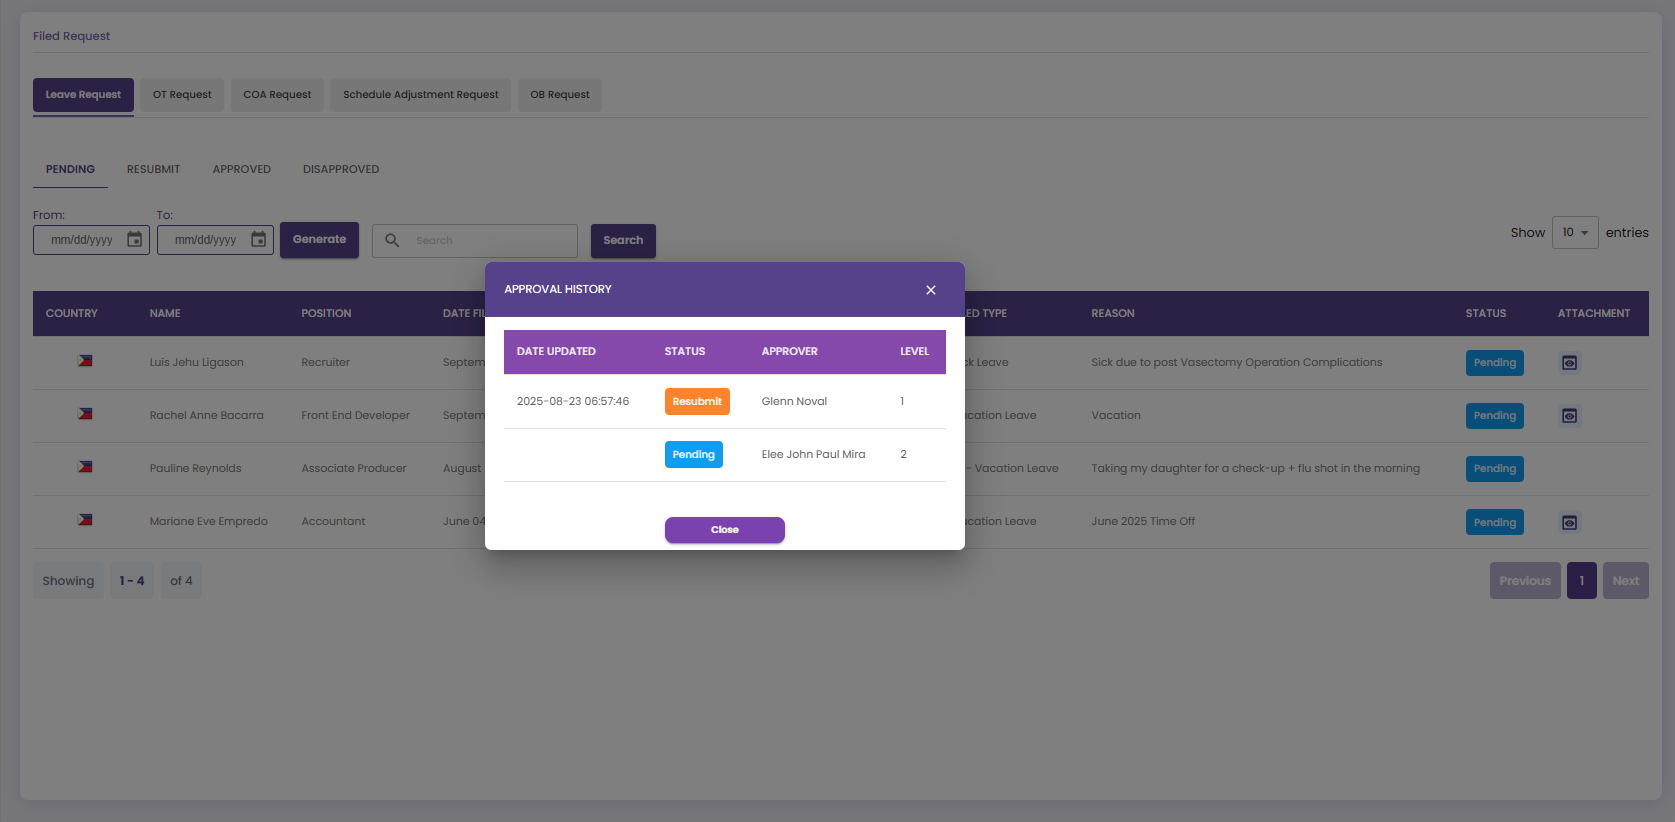Focus the Search text input field
This screenshot has height=822, width=1675.
coord(490,241)
